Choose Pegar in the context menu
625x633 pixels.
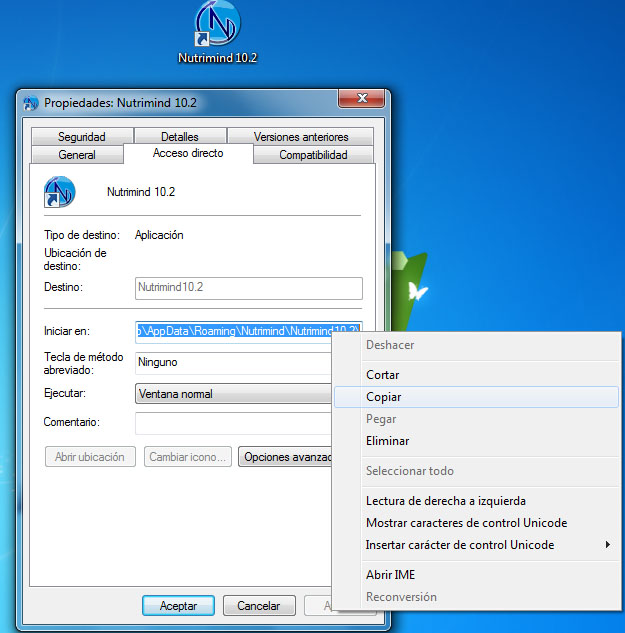click(x=476, y=419)
